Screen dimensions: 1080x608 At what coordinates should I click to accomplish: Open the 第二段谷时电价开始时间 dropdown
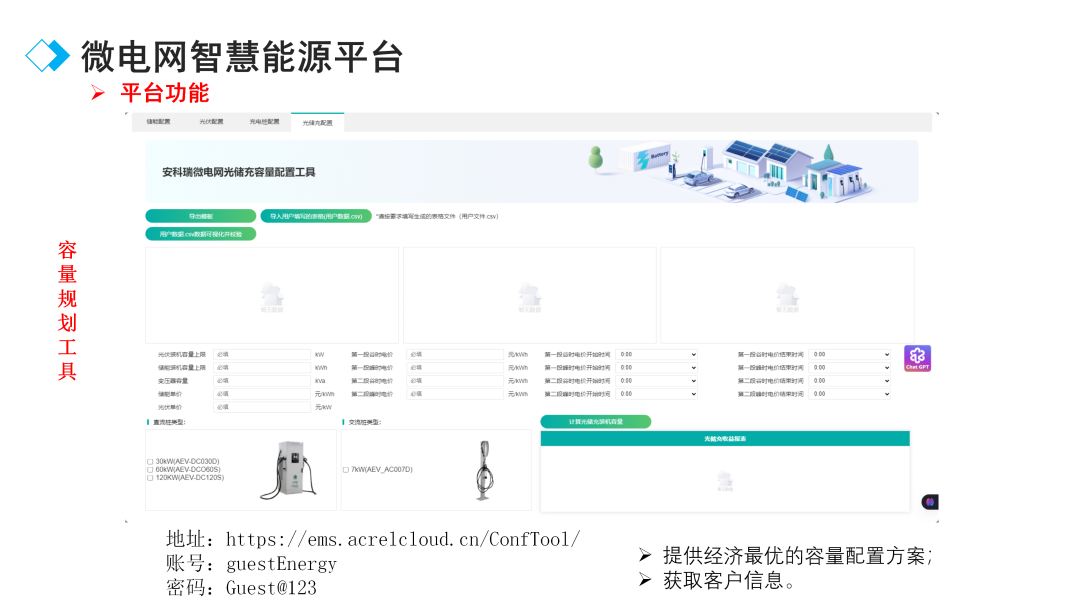click(655, 381)
